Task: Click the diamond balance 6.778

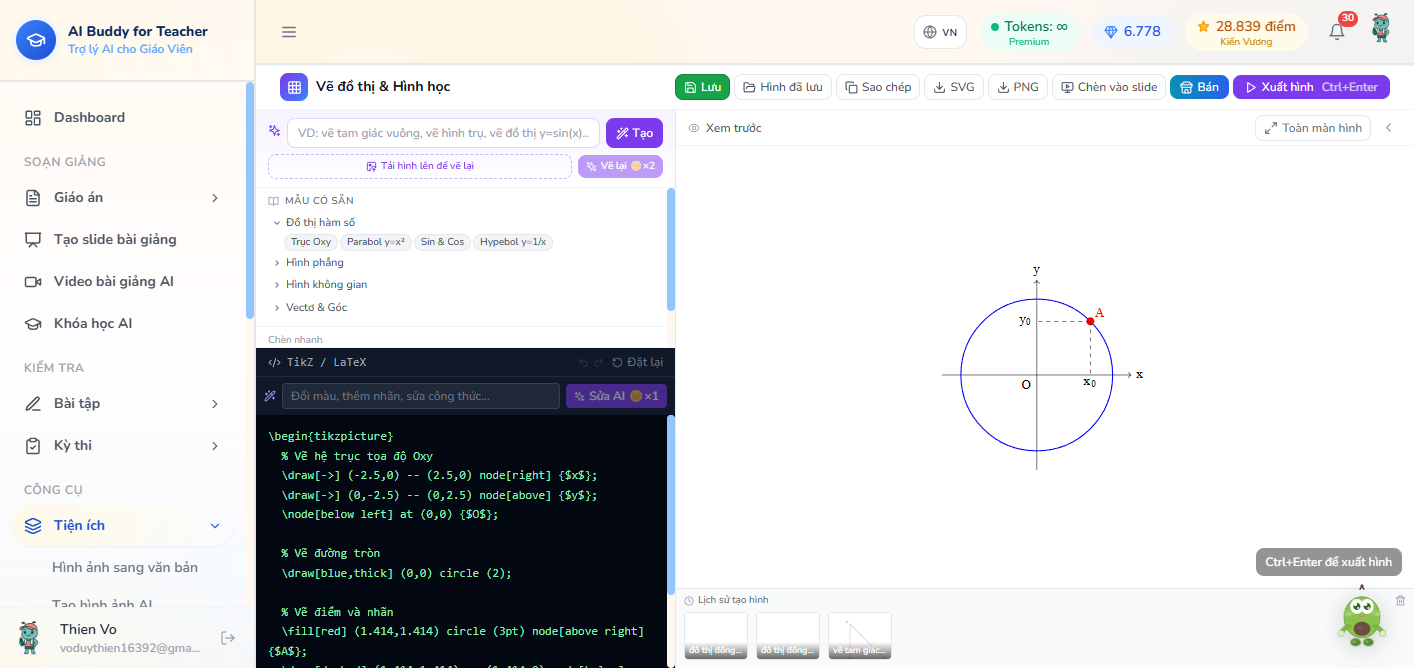Action: coord(1132,32)
